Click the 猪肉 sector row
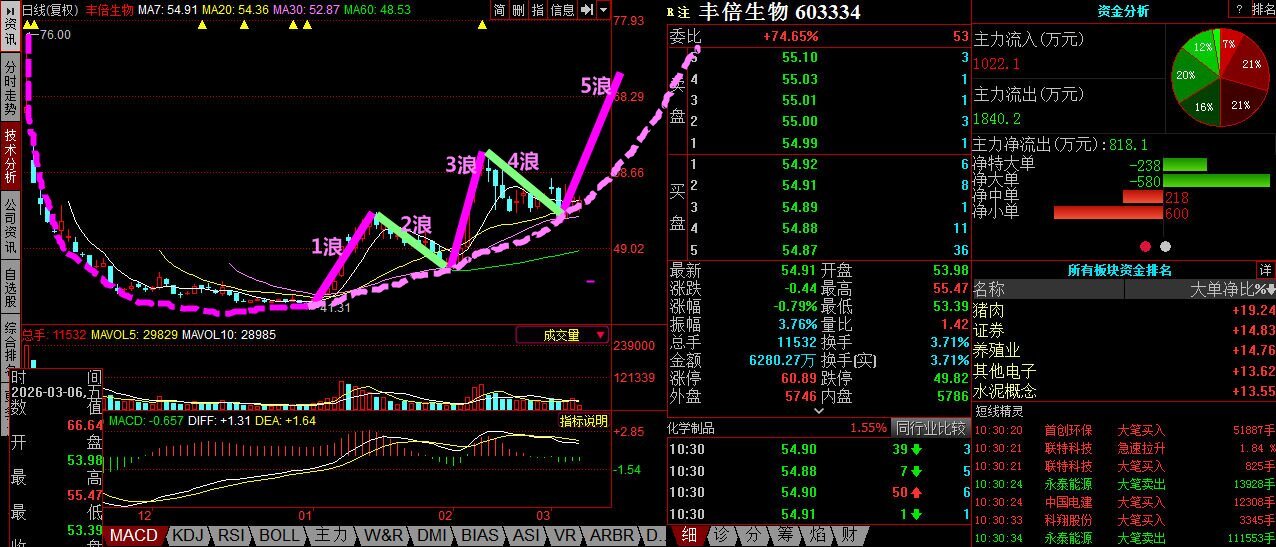Viewport: 1276px width, 547px height. [x=1124, y=310]
